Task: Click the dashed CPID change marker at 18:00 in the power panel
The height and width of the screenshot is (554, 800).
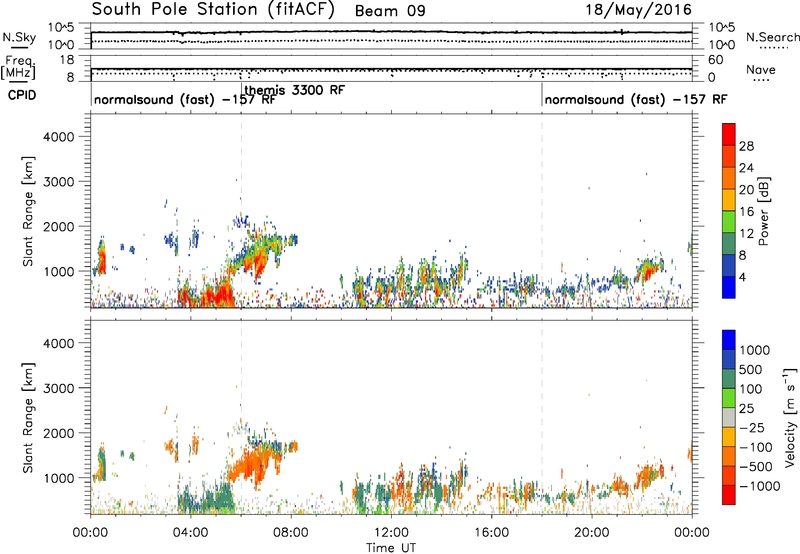Action: tap(542, 210)
